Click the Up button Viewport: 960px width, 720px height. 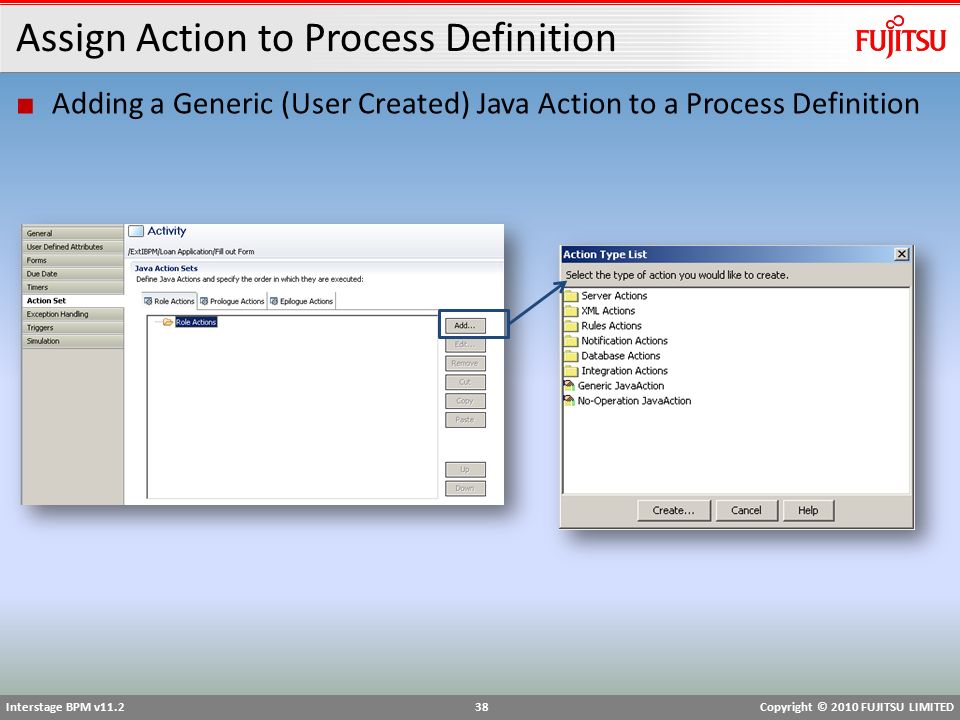click(x=465, y=470)
